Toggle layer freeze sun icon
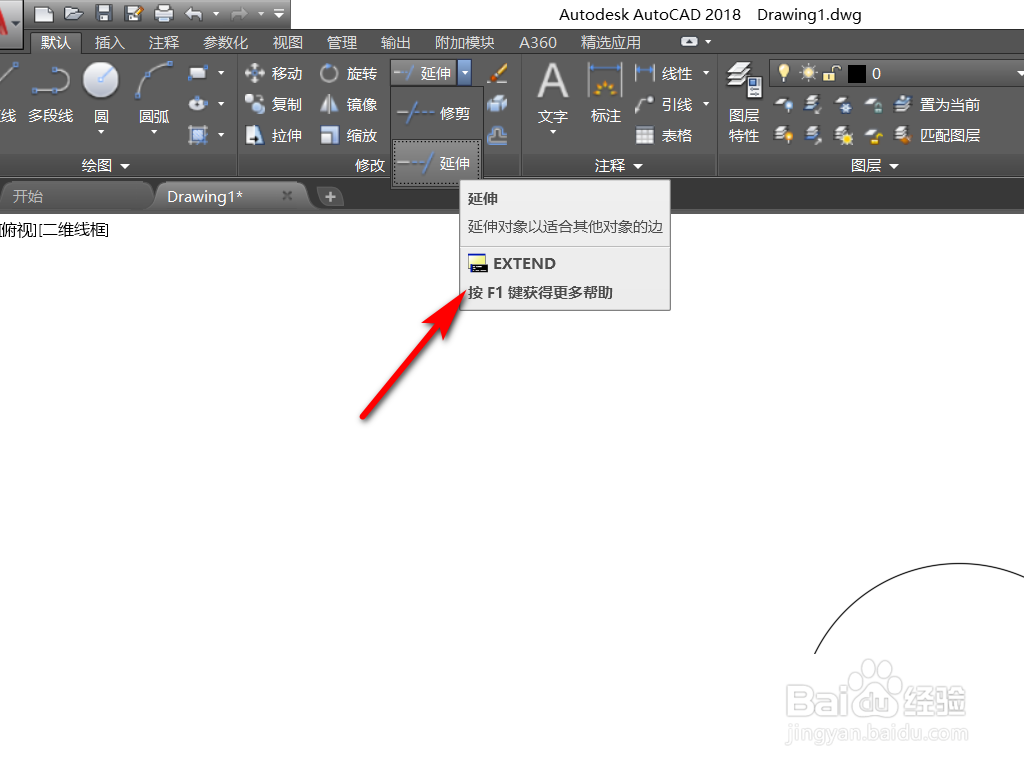 [x=808, y=73]
